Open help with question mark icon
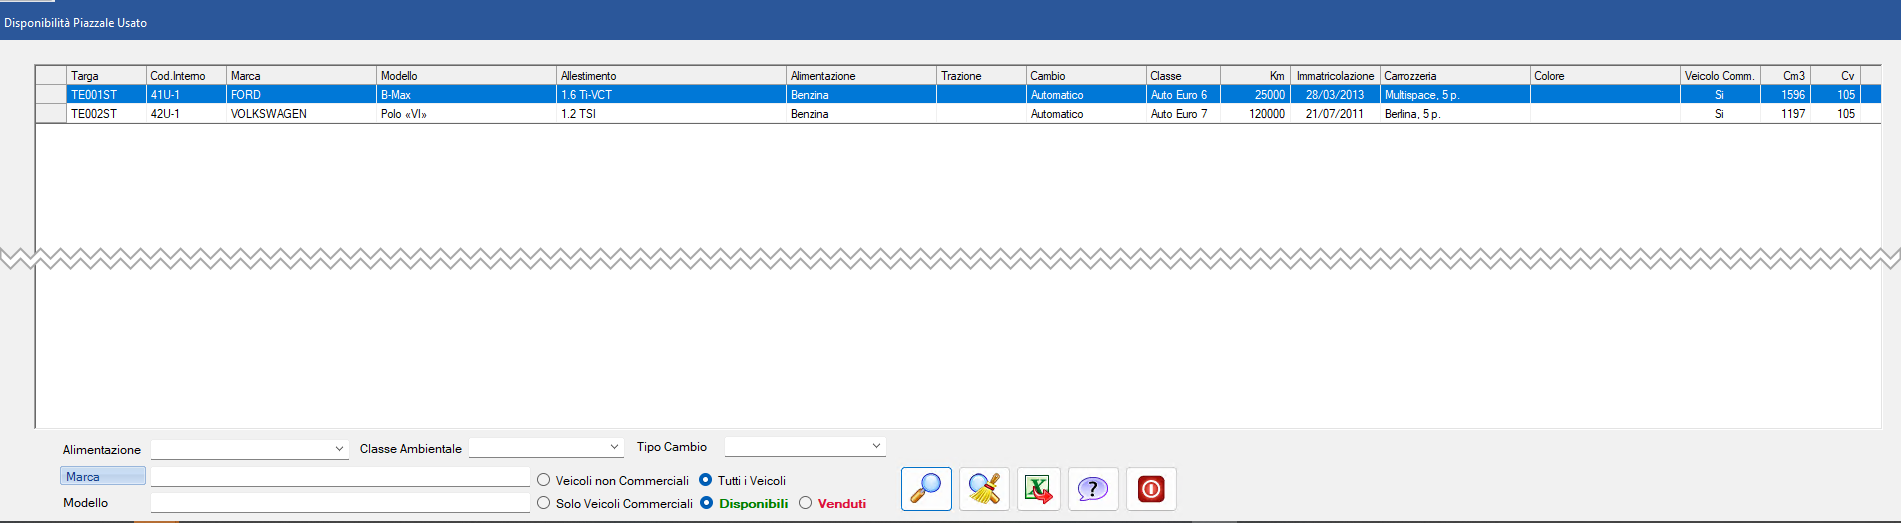Screen dimensions: 1901x523 coord(1093,489)
